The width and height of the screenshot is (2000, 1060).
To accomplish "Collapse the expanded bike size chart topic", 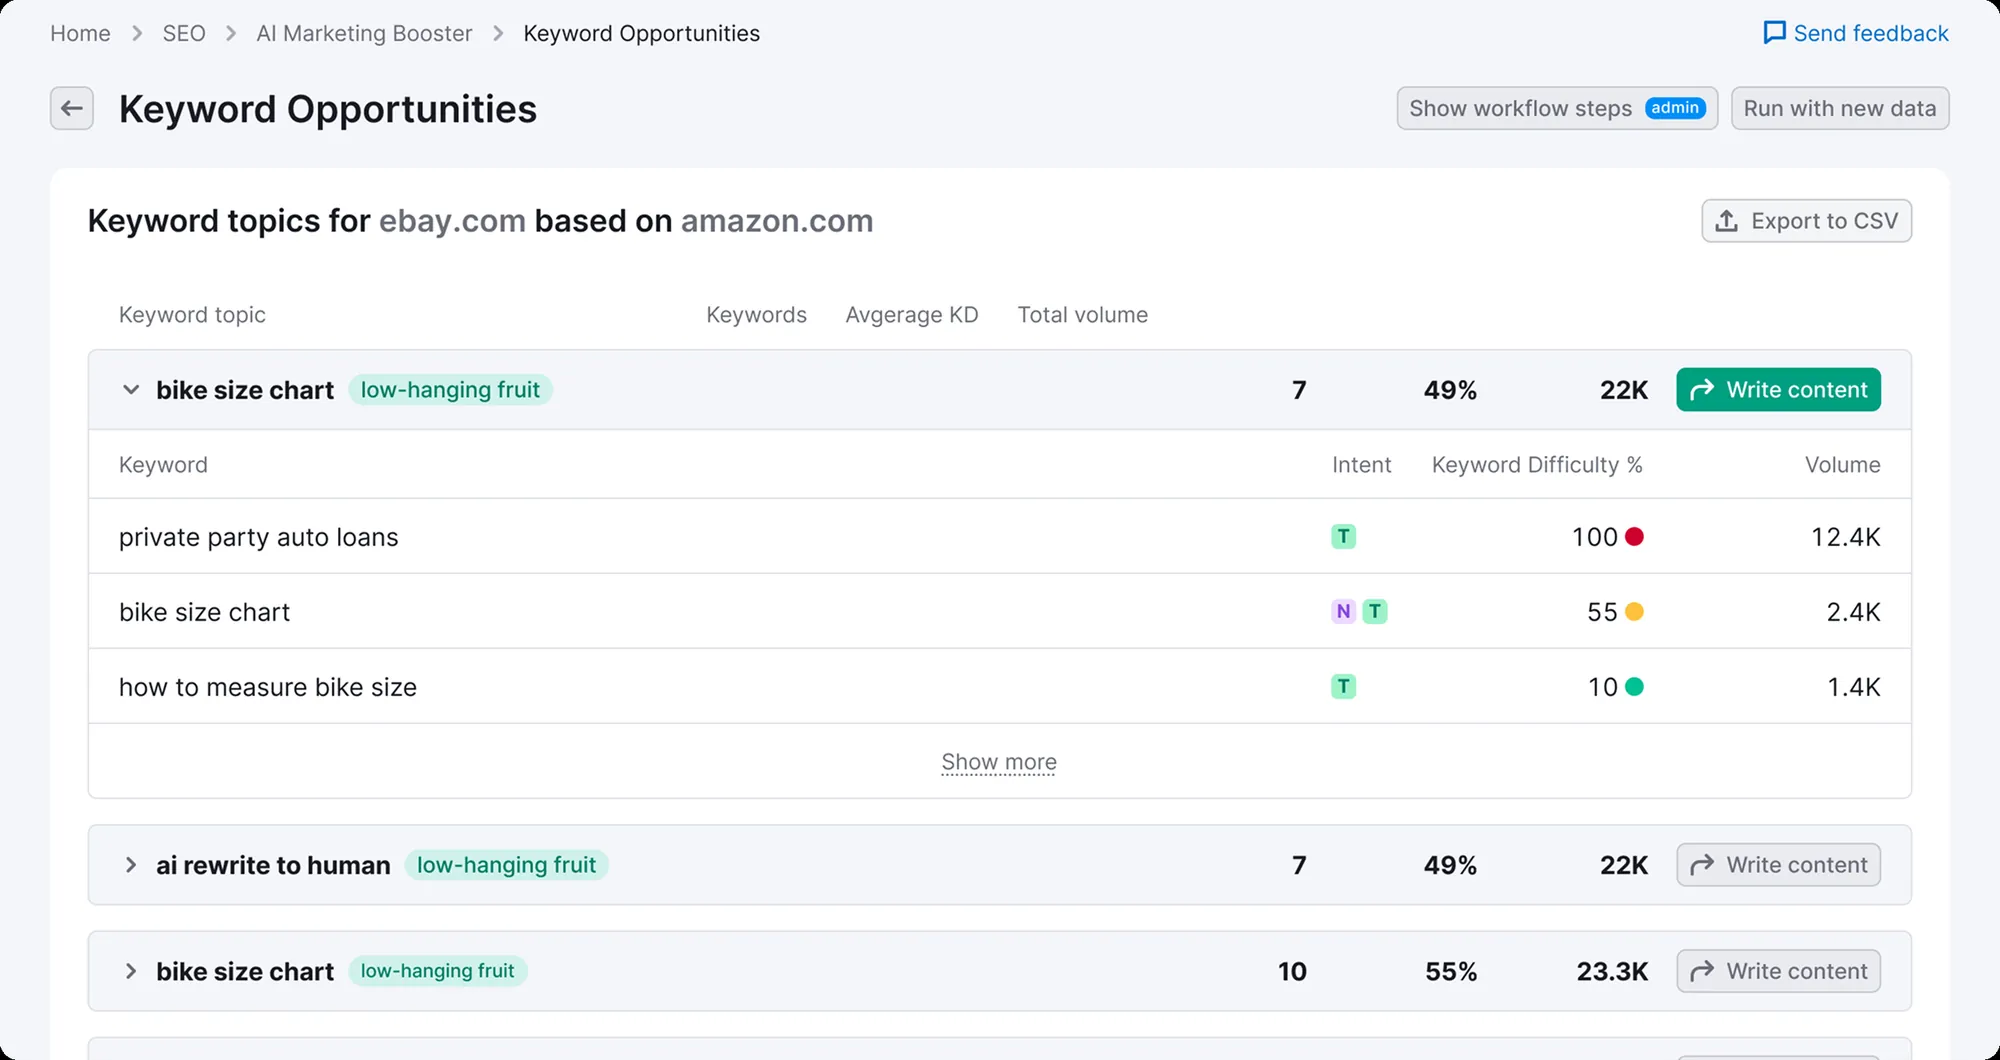I will click(131, 390).
